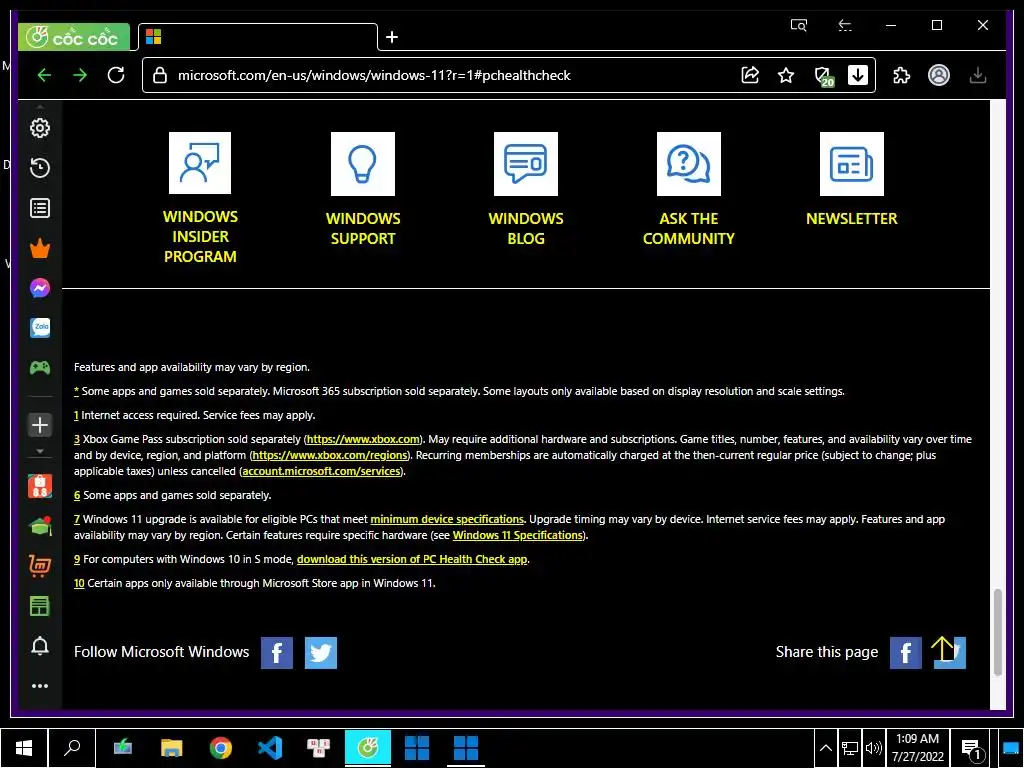Open Coc Coc sidebar settings gear
Screen dimensions: 1024x768
(40, 128)
